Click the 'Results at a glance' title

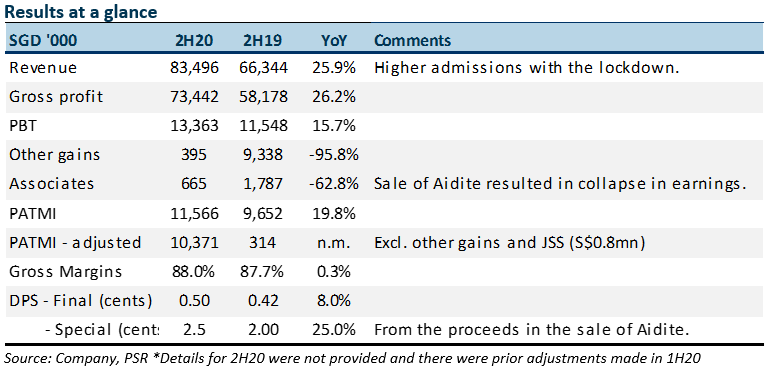81,12
